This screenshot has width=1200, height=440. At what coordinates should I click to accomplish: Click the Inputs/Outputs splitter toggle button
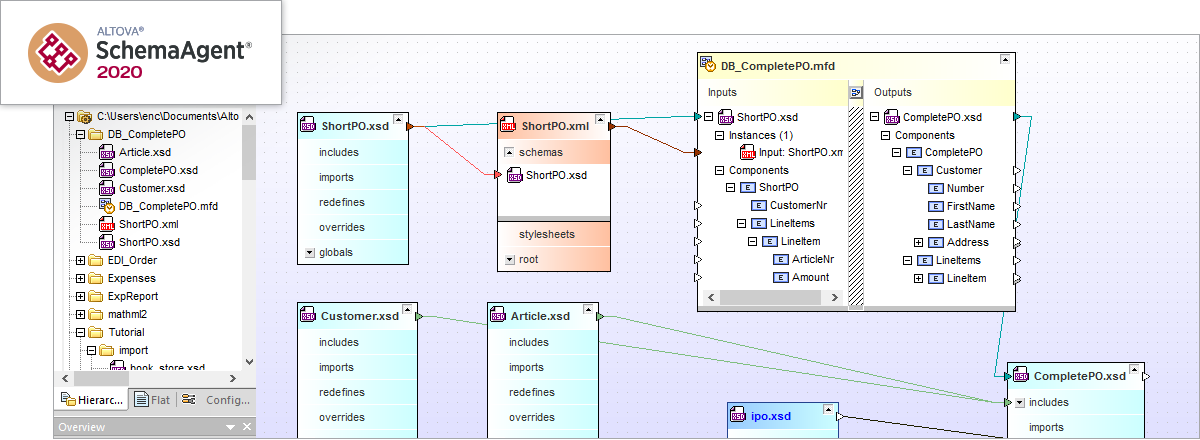pyautogui.click(x=856, y=92)
